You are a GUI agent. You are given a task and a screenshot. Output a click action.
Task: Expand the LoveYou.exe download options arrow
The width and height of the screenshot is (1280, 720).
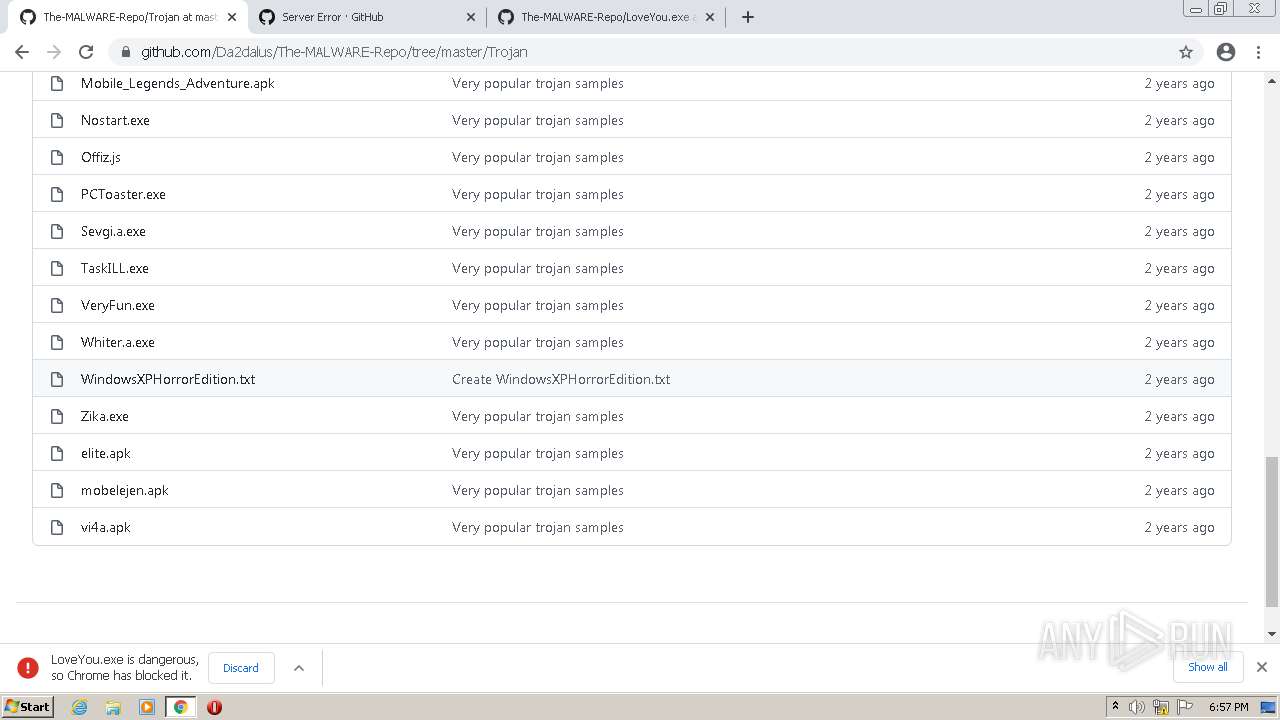[x=298, y=668]
